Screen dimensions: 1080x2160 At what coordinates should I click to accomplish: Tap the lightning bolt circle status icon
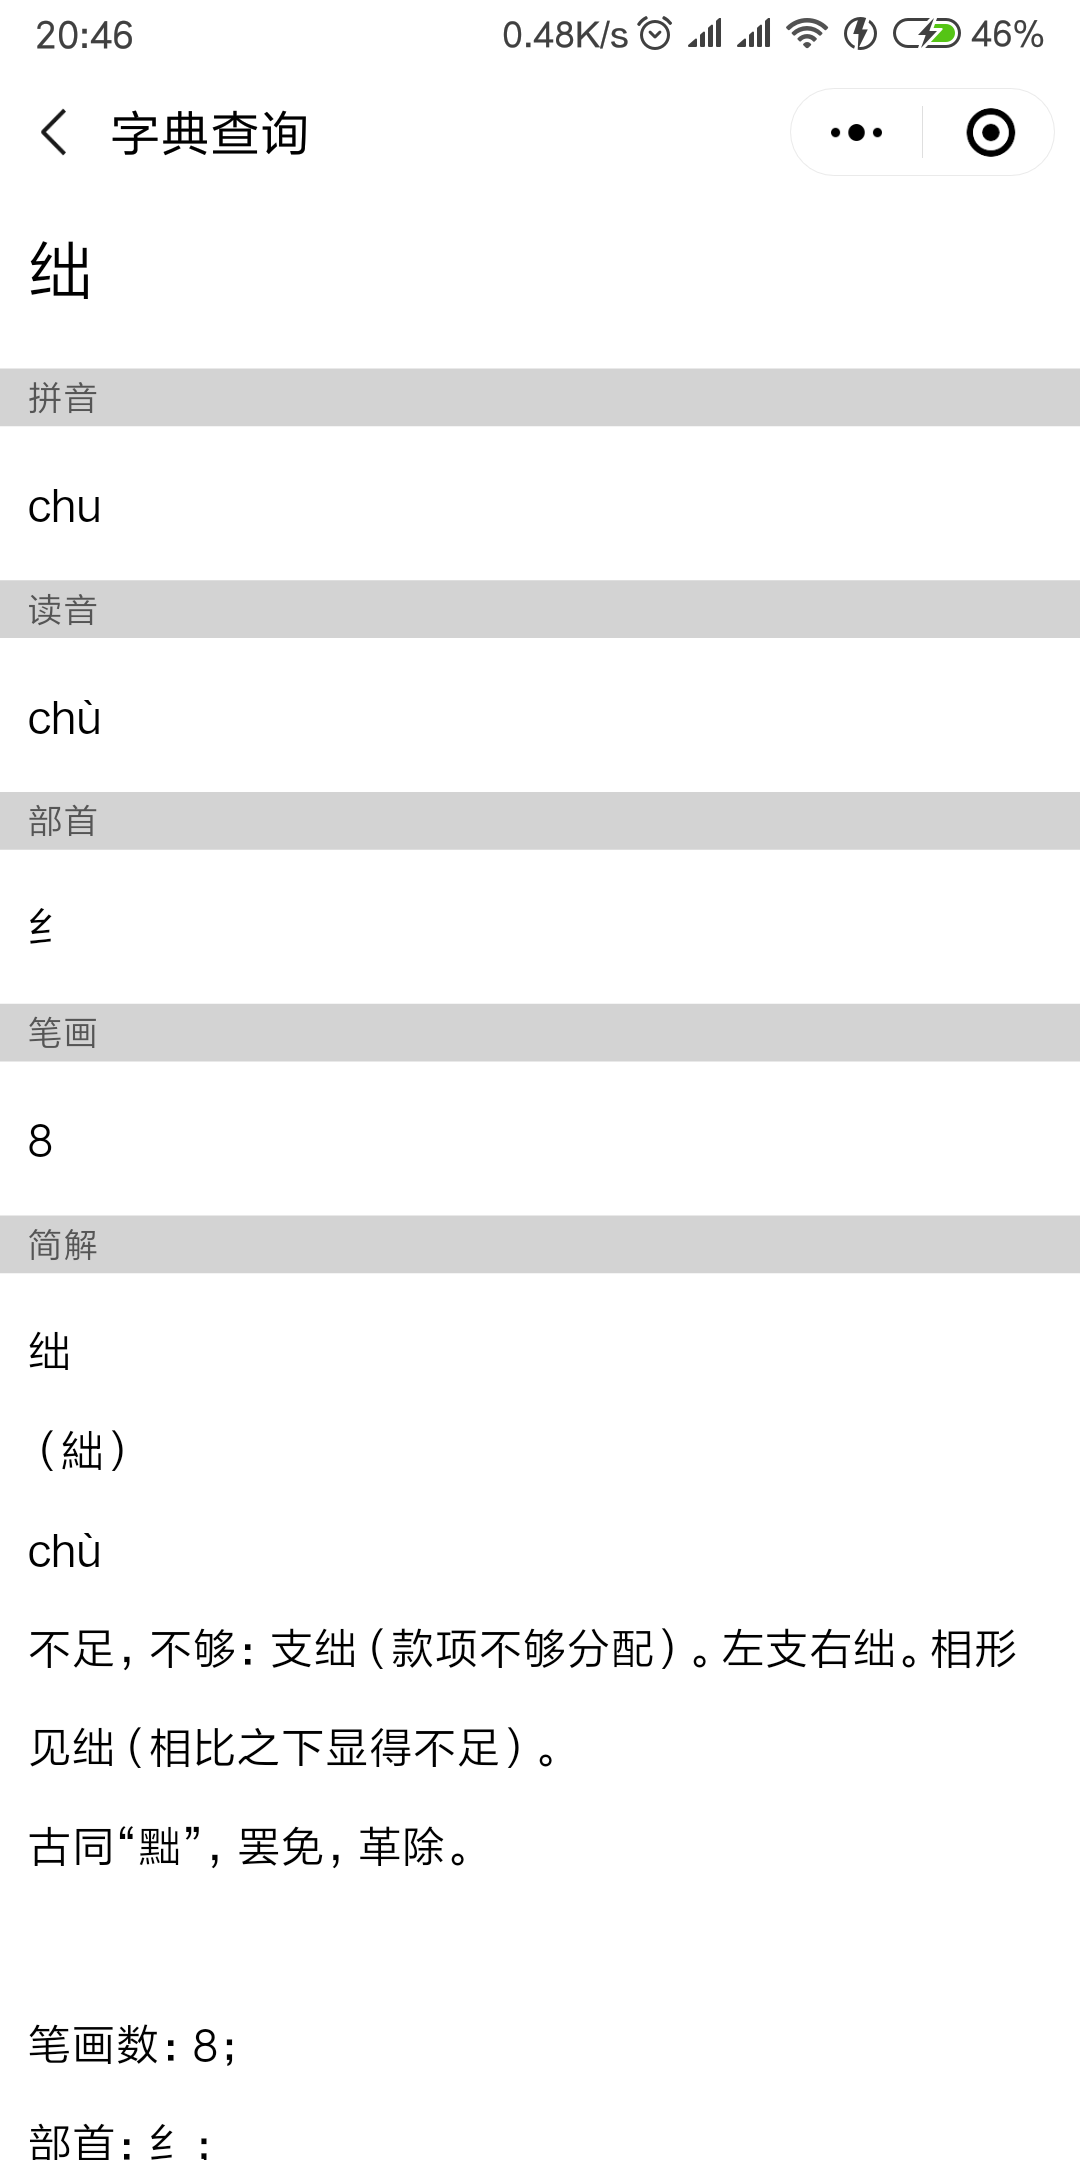coord(860,34)
